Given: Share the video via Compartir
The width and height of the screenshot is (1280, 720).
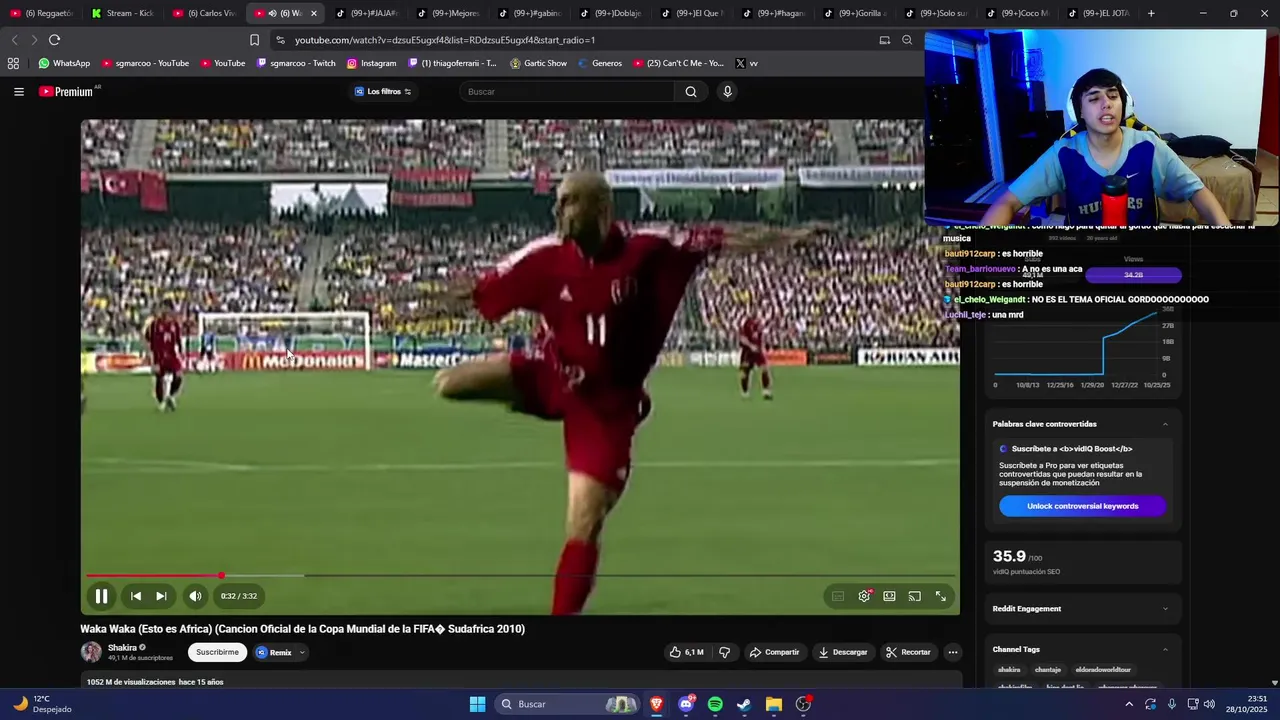Looking at the screenshot, I should tap(774, 652).
